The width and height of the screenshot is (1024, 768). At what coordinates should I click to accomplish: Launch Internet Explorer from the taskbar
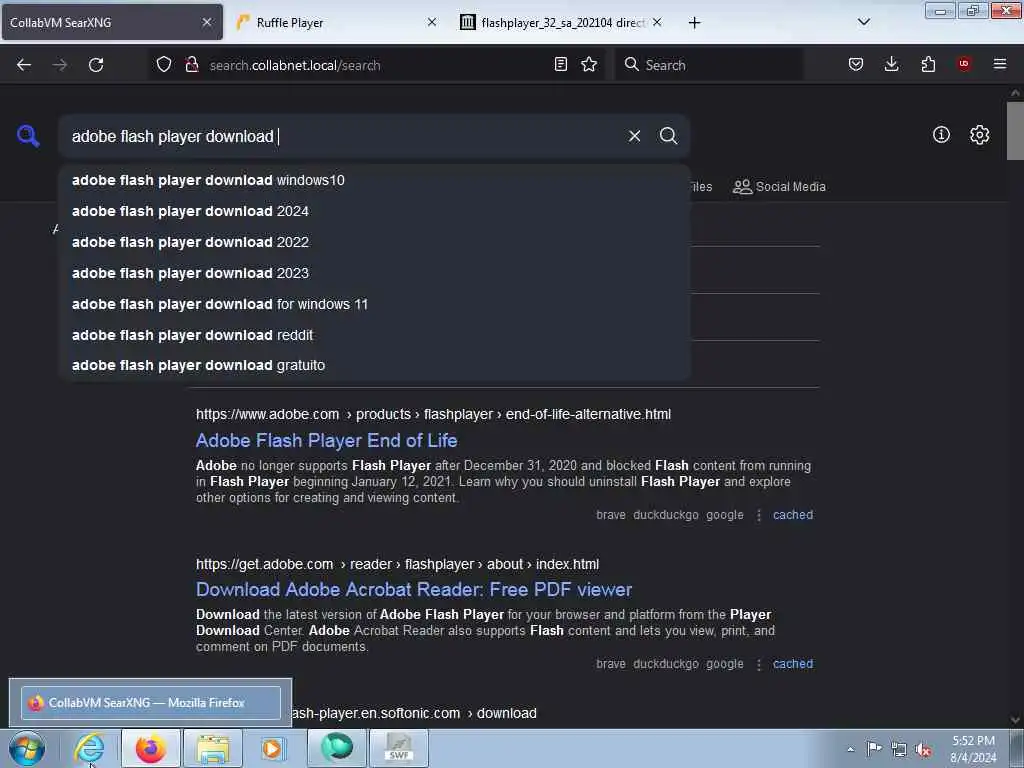point(89,748)
